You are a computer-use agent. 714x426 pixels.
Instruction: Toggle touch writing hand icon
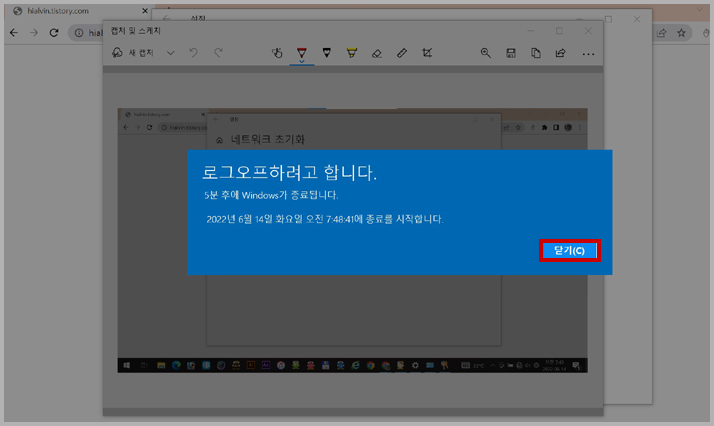click(x=277, y=53)
